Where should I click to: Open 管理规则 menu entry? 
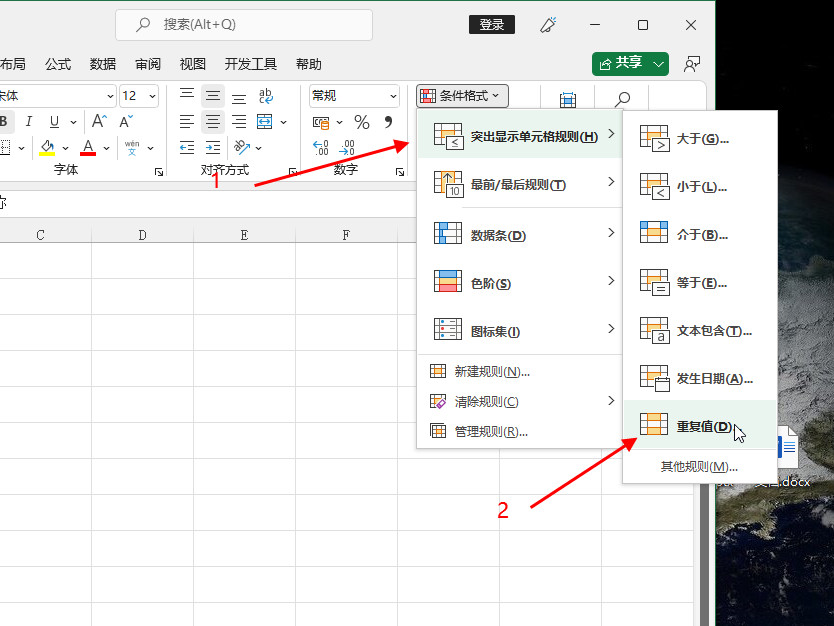point(520,431)
